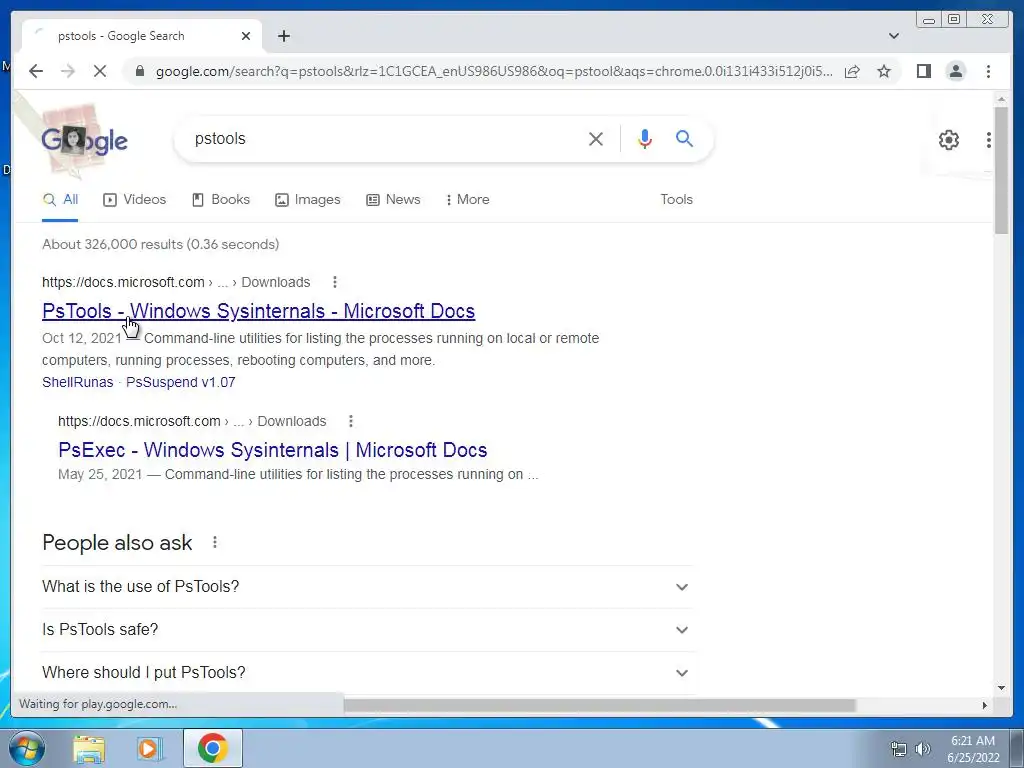The width and height of the screenshot is (1024, 768).
Task: Switch to the News tab
Action: pos(393,200)
